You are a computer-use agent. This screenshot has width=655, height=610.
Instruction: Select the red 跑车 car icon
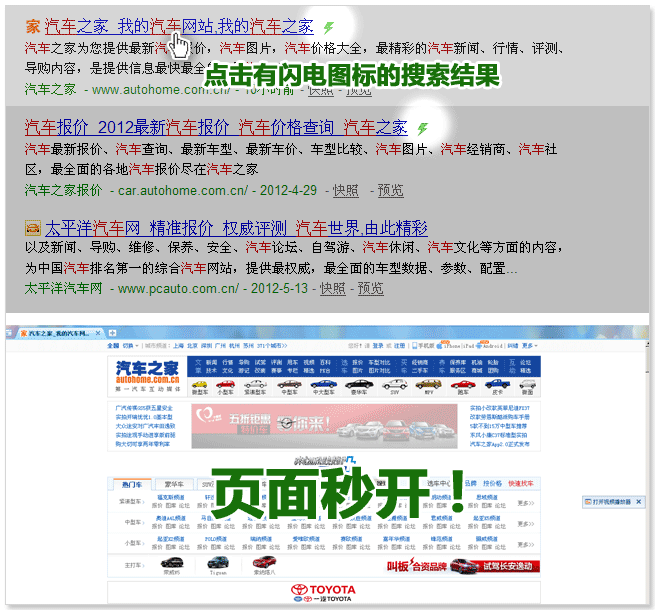[x=463, y=384]
